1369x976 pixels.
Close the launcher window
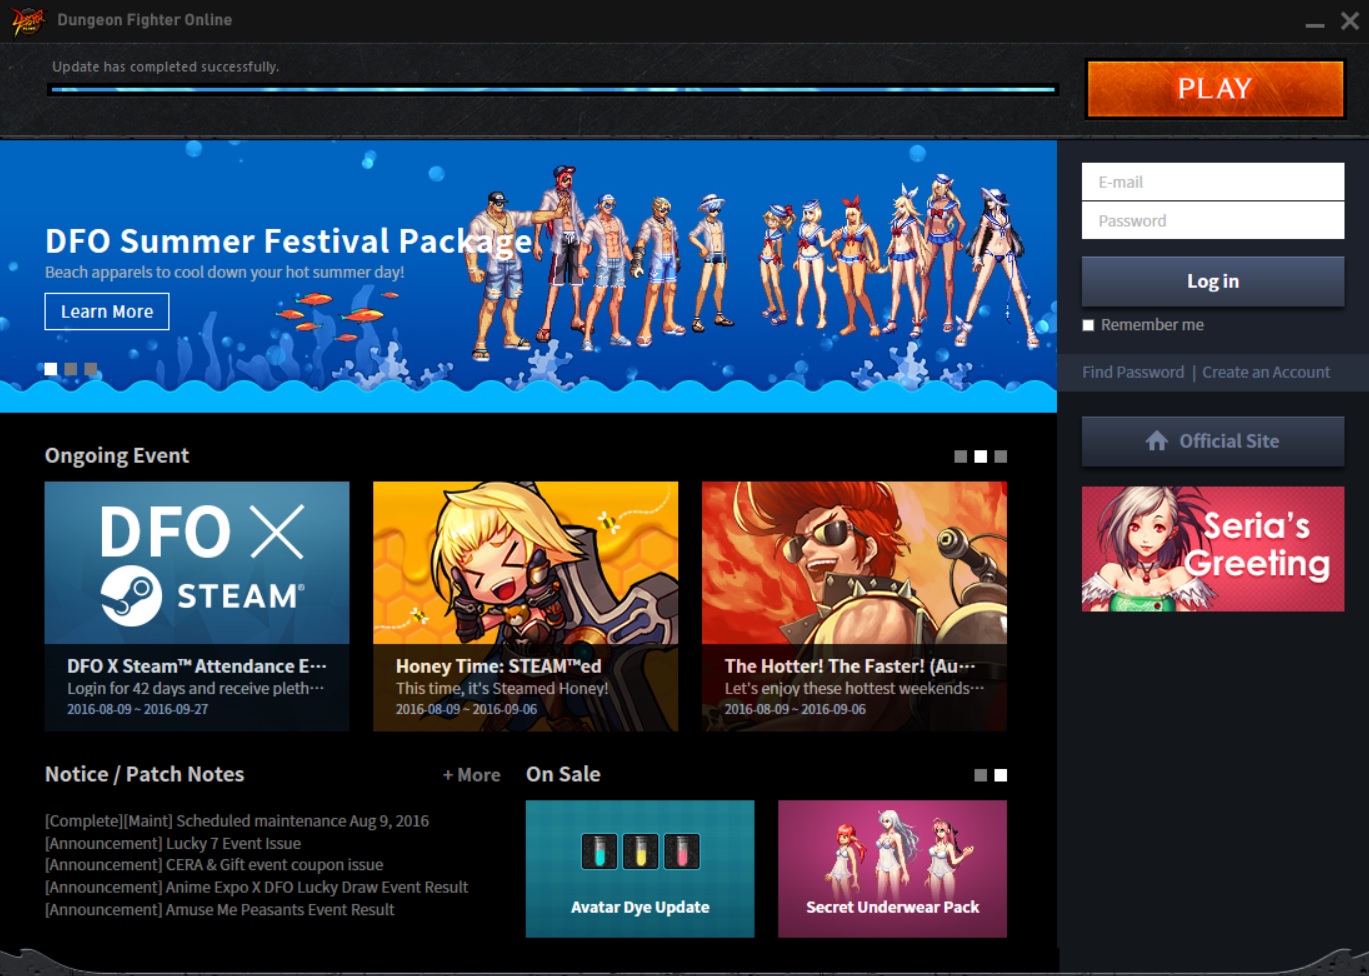pos(1349,21)
